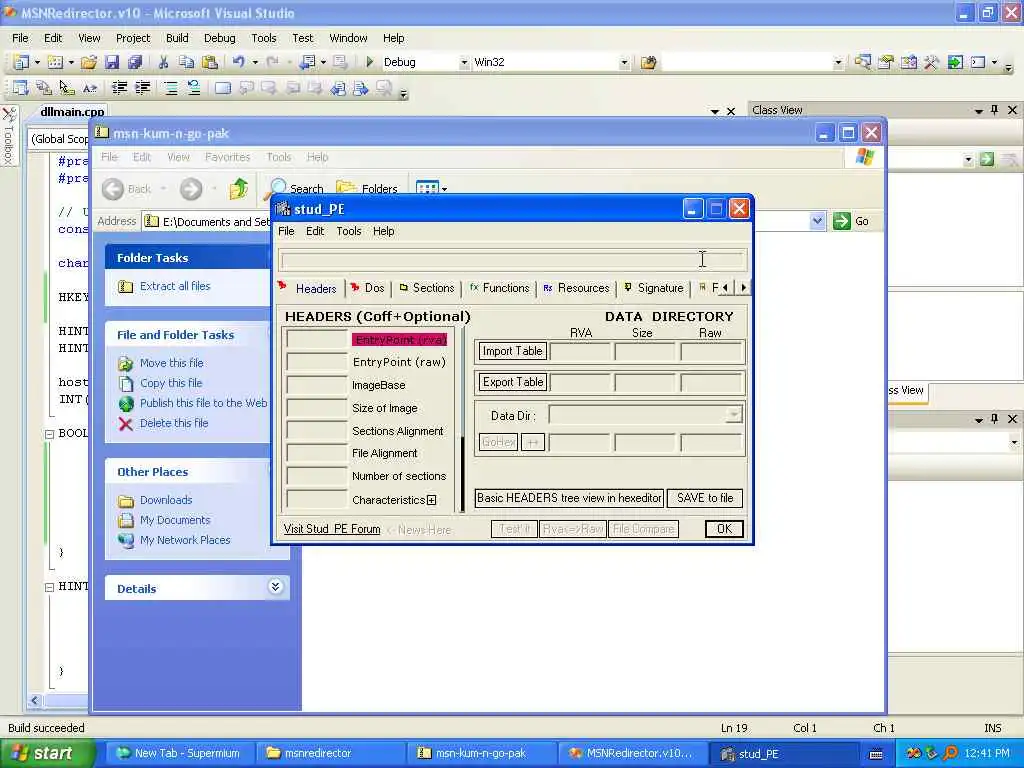Toggle auto-hide pin on Class View panel
1024x768 pixels.
[995, 110]
